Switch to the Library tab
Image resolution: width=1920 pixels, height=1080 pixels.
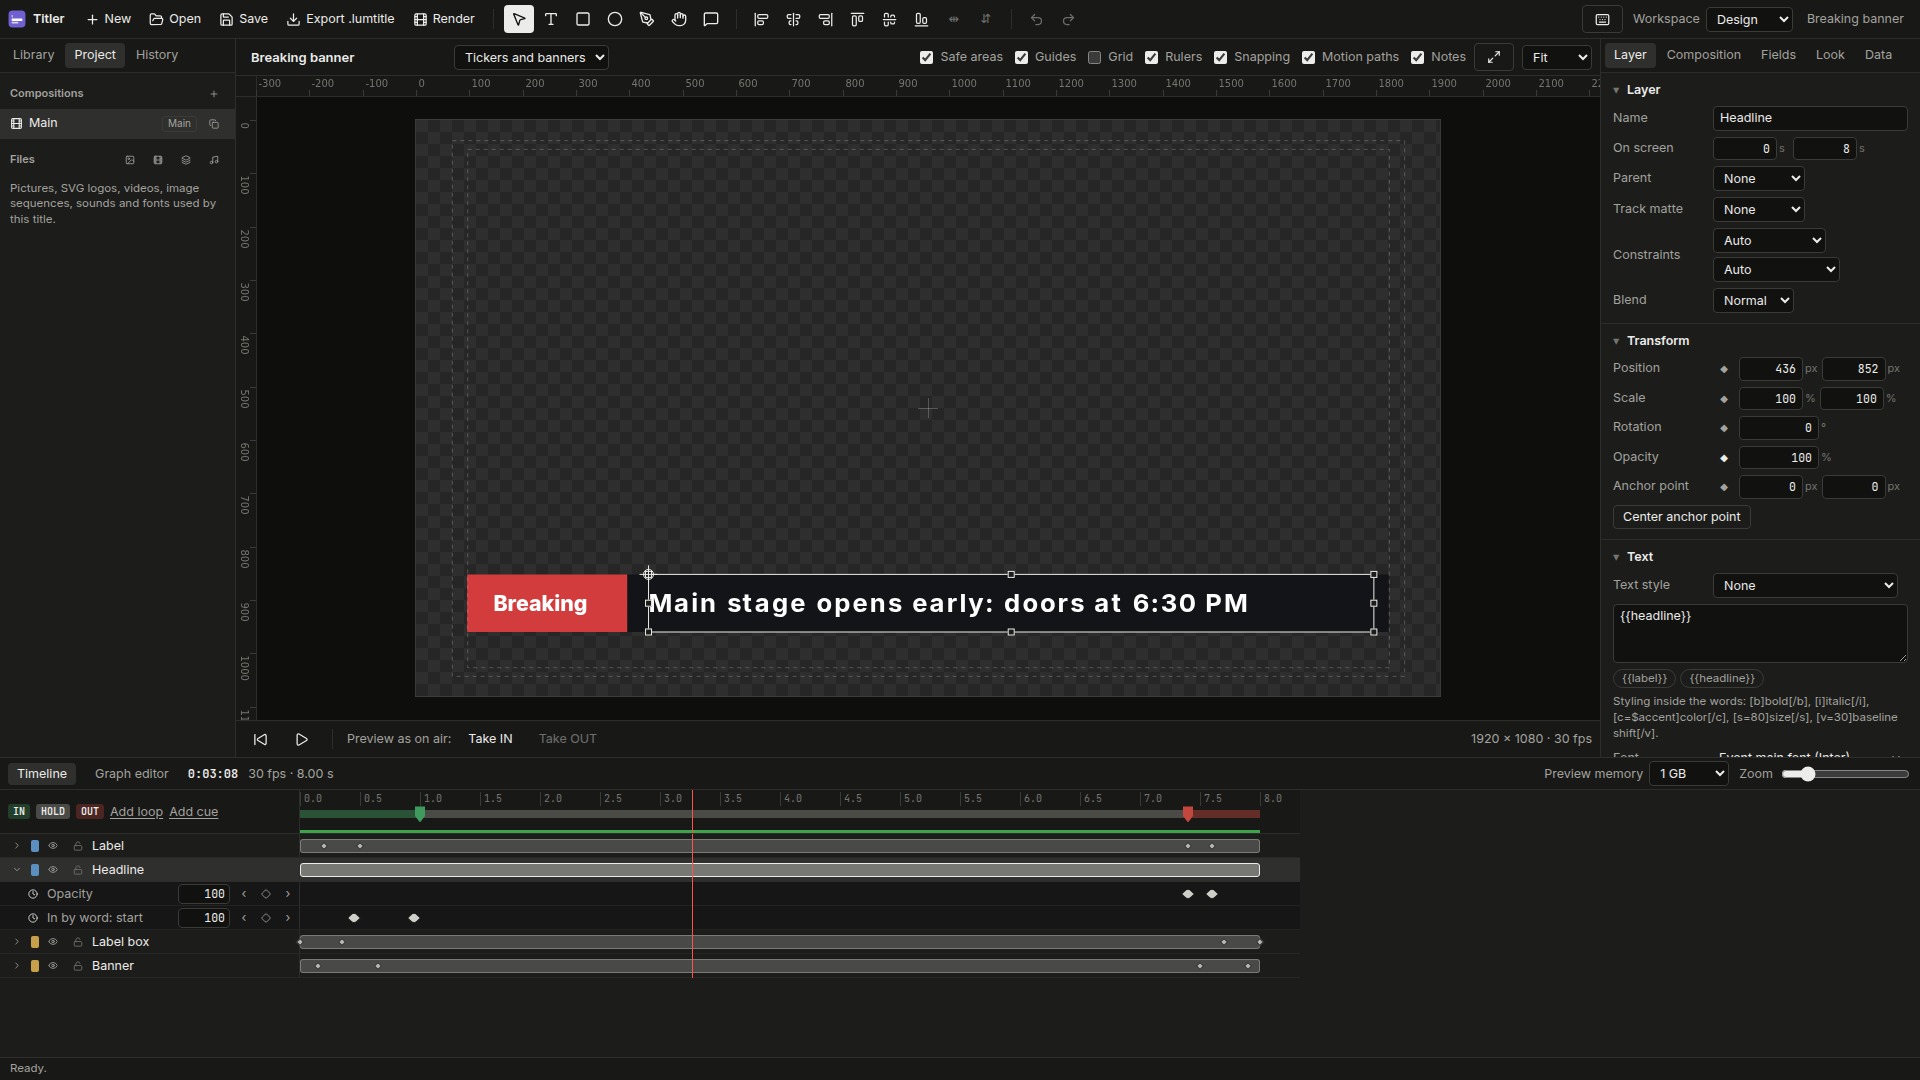pyautogui.click(x=34, y=55)
